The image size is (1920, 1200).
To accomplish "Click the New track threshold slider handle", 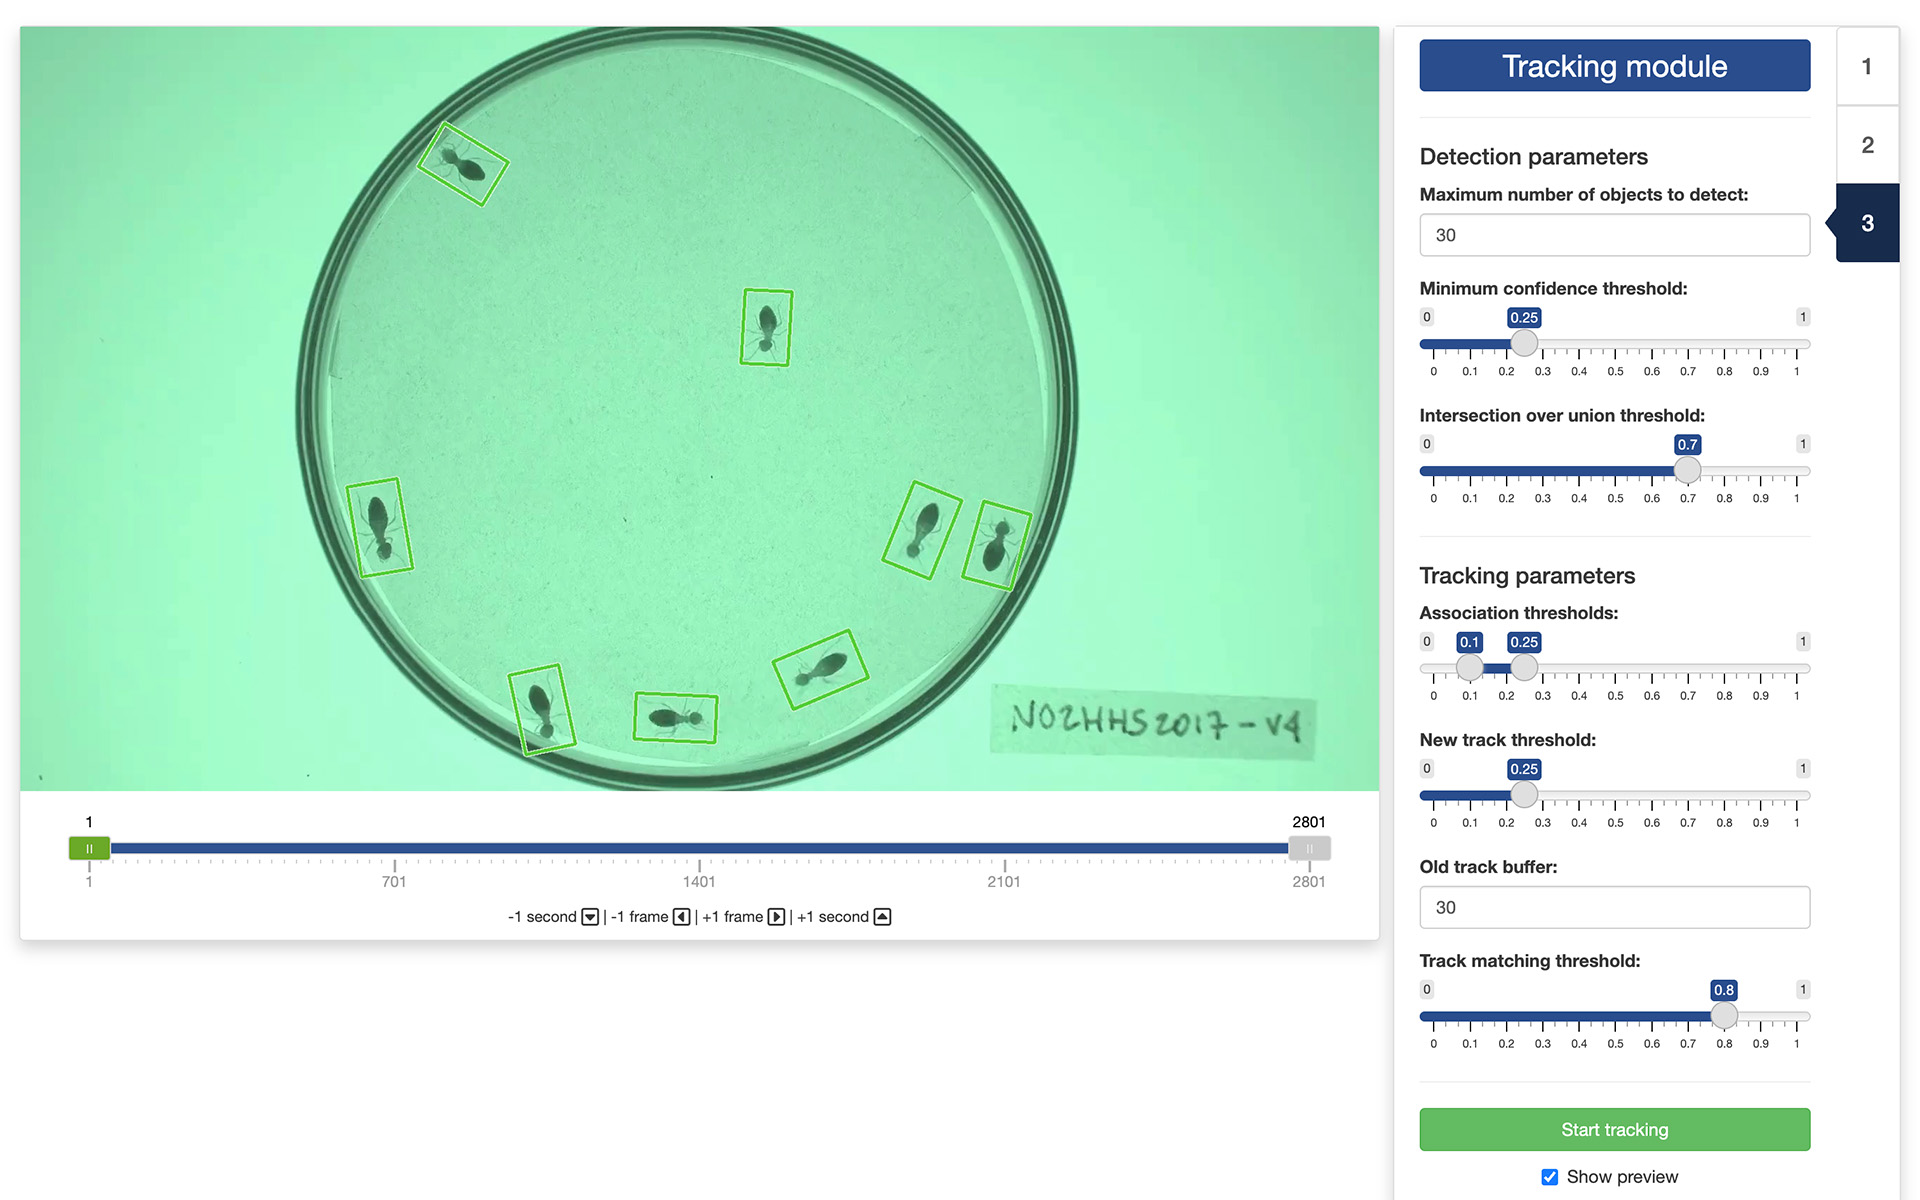I will pos(1524,795).
